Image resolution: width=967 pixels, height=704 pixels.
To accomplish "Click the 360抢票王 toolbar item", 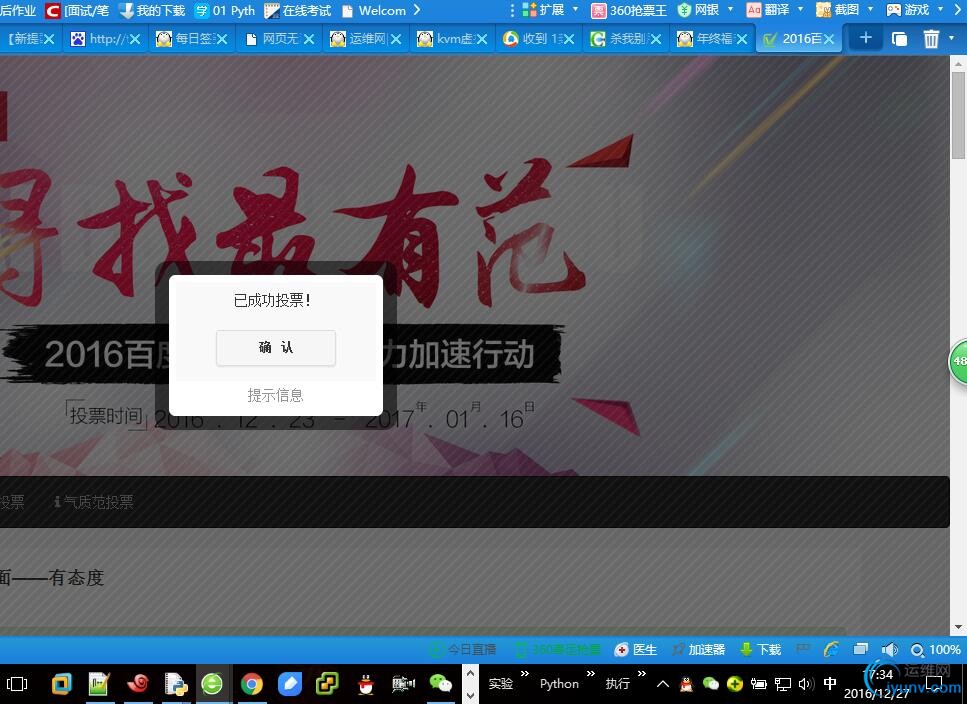I will click(629, 10).
